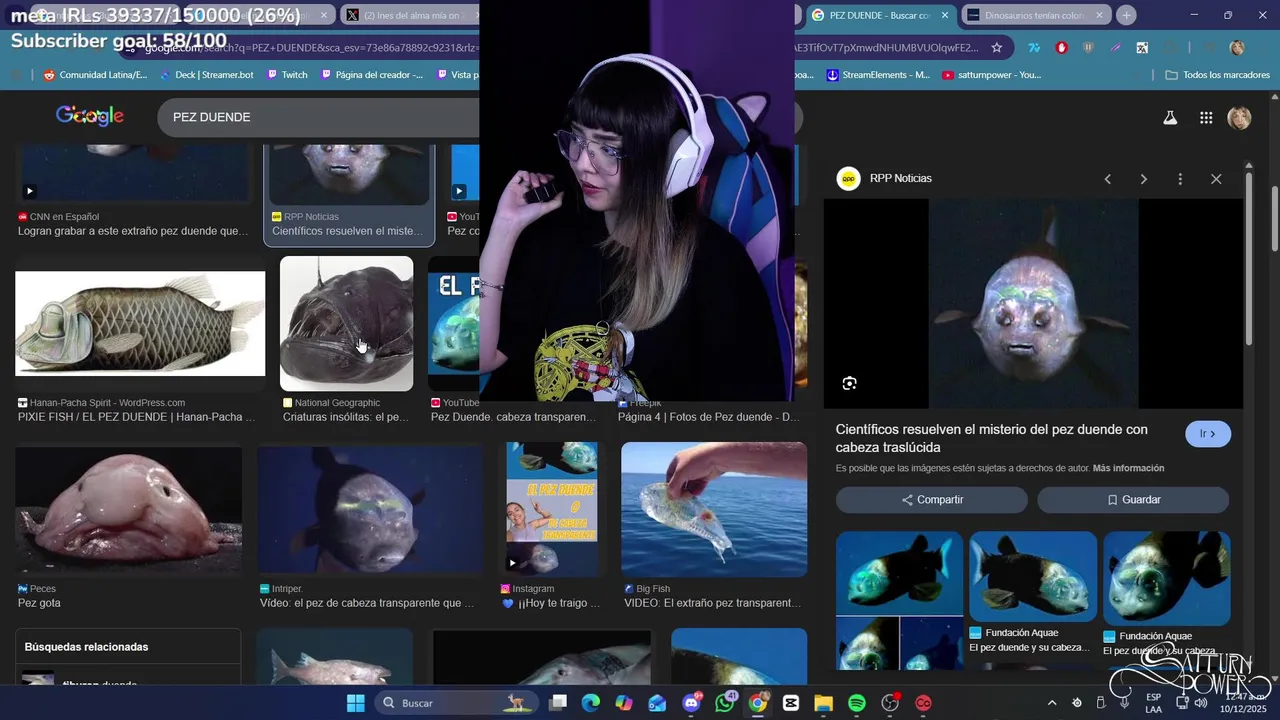The height and width of the screenshot is (720, 1280).
Task: Click Guardar button
Action: pyautogui.click(x=1133, y=500)
